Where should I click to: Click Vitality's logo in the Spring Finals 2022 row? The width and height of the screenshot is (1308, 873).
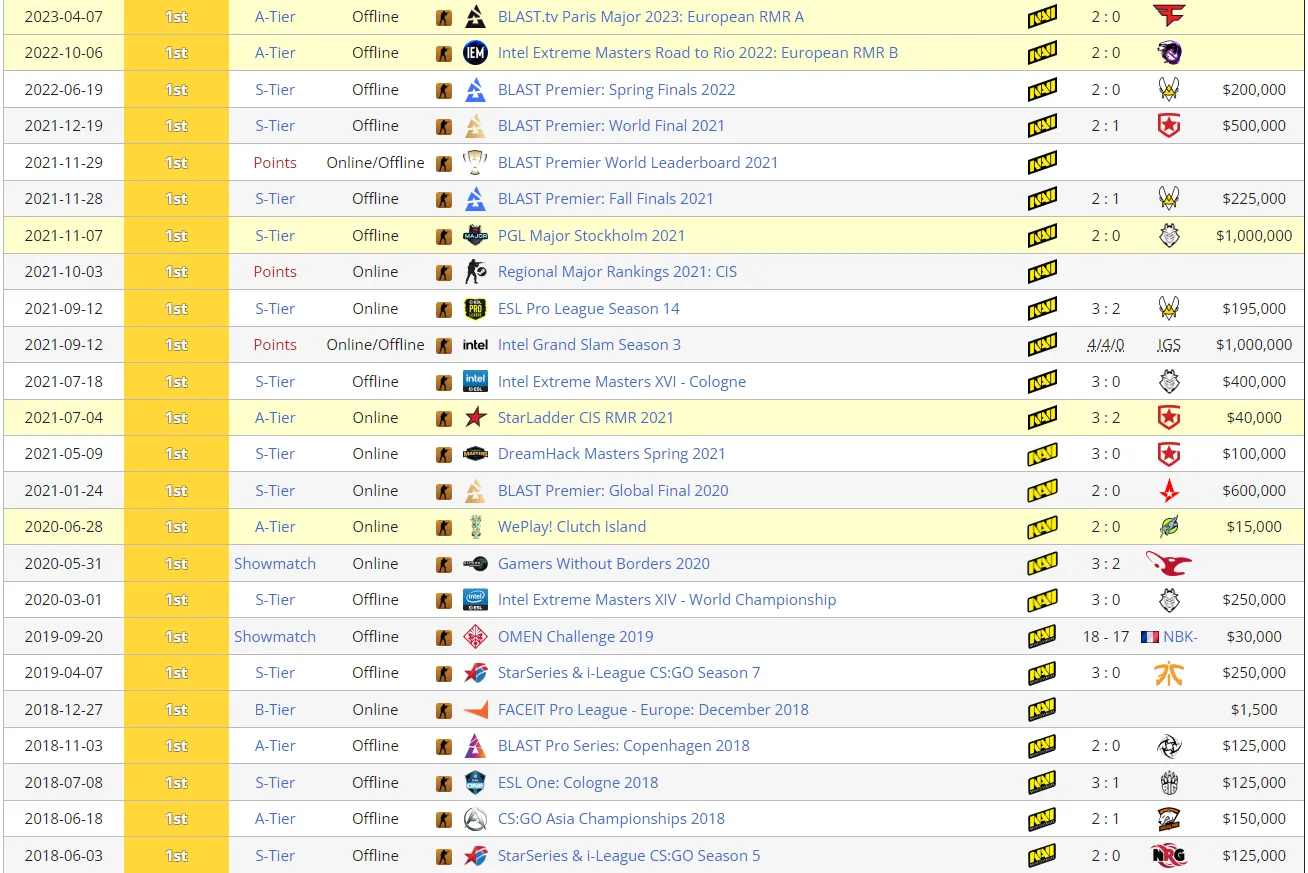point(1168,89)
